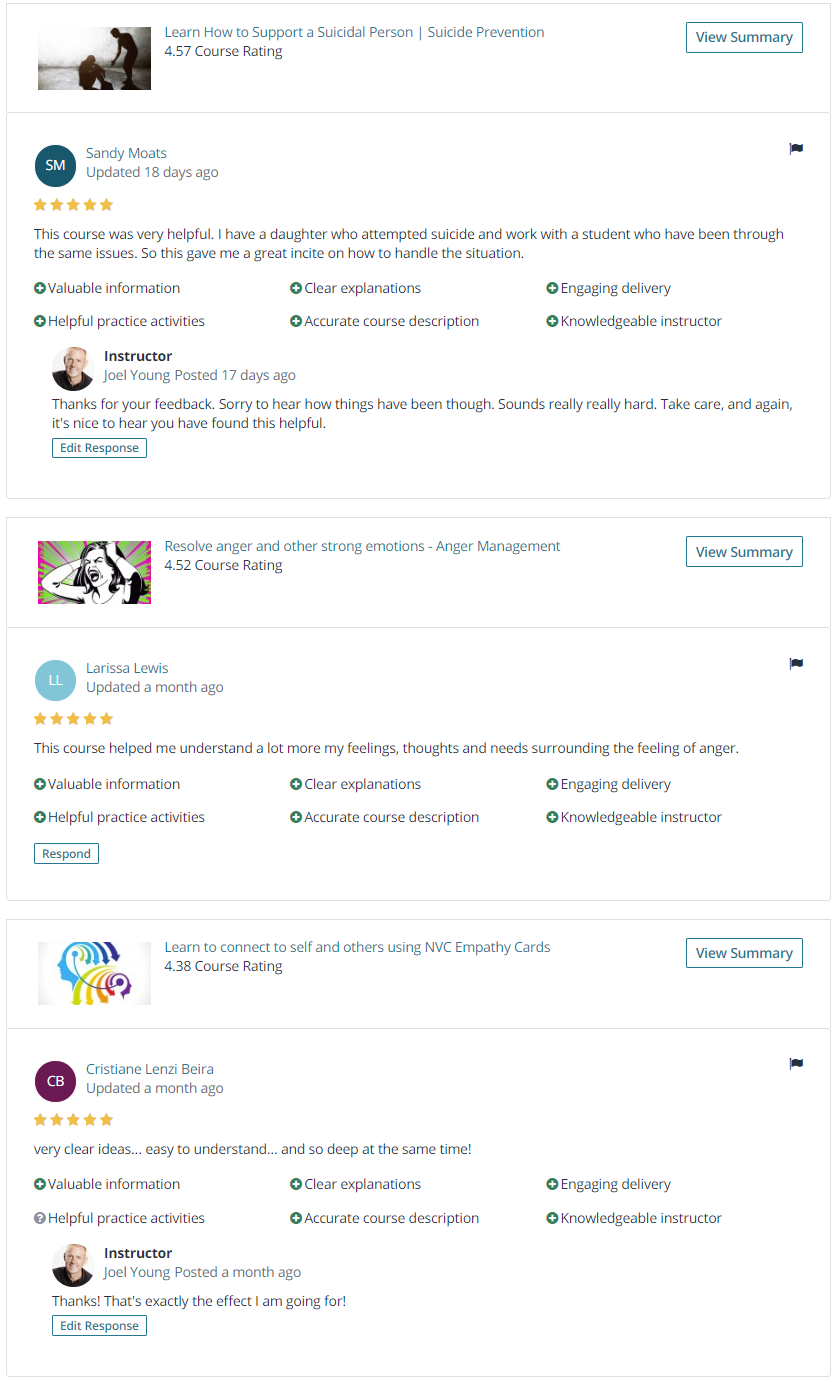The height and width of the screenshot is (1382, 837).
Task: Open the Learn How to Support a Suicidal Person course link
Action: click(355, 32)
